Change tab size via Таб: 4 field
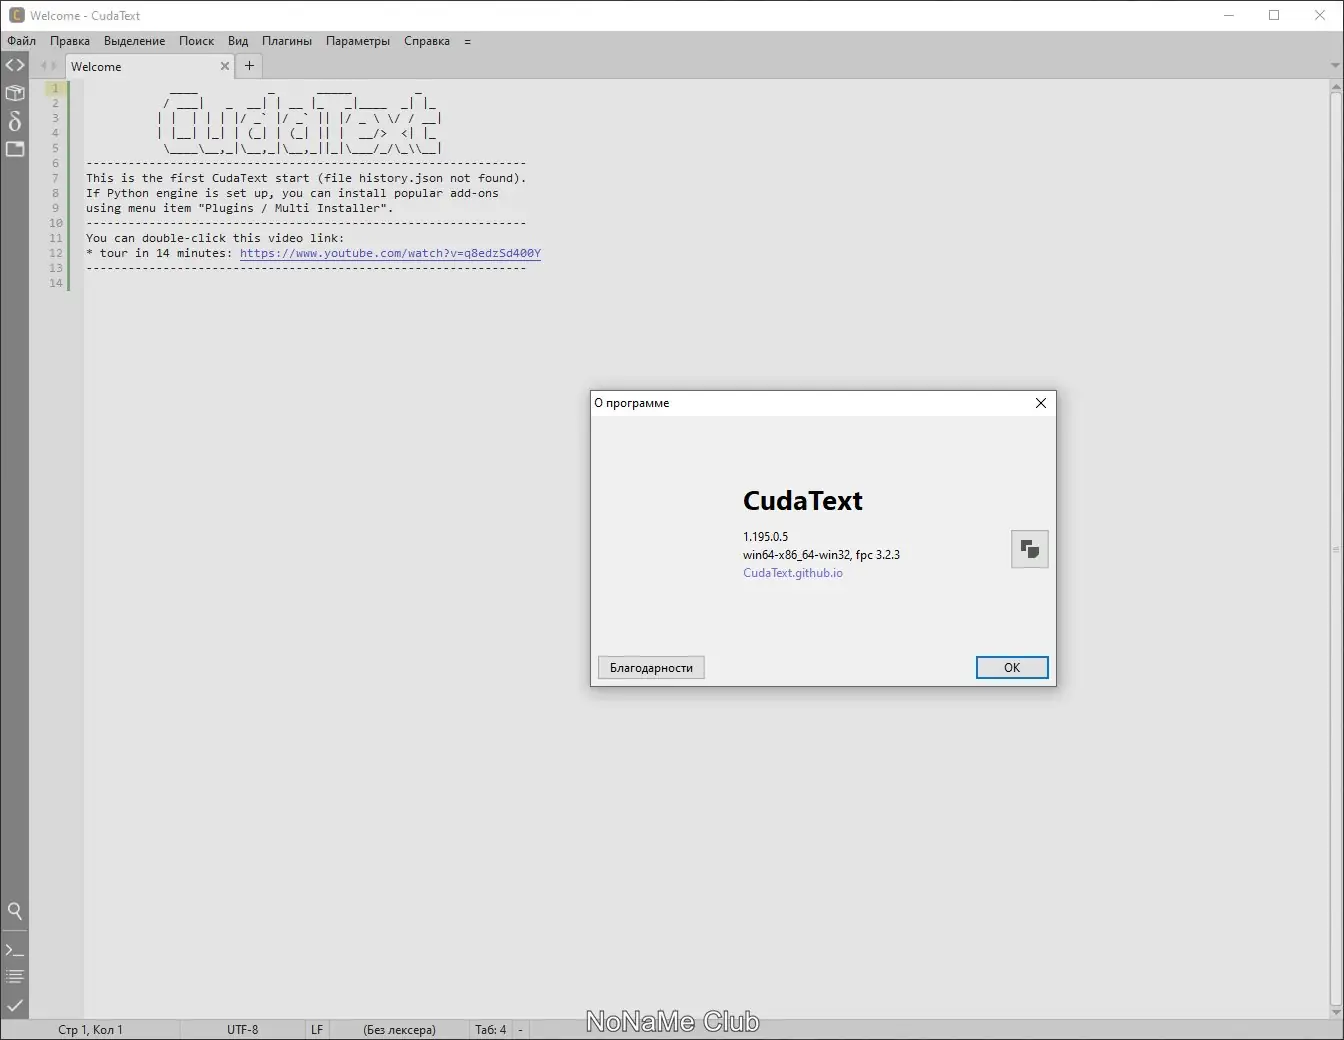This screenshot has width=1344, height=1040. 490,1029
